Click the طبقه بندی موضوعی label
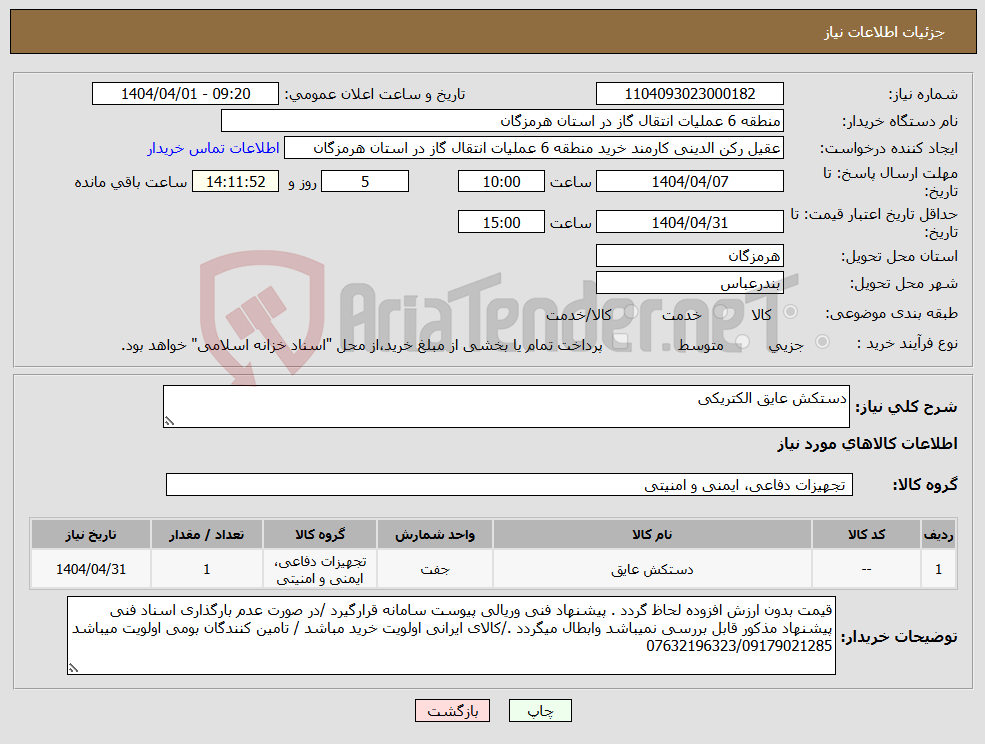Screen dimensions: 985x744 [x=891, y=313]
